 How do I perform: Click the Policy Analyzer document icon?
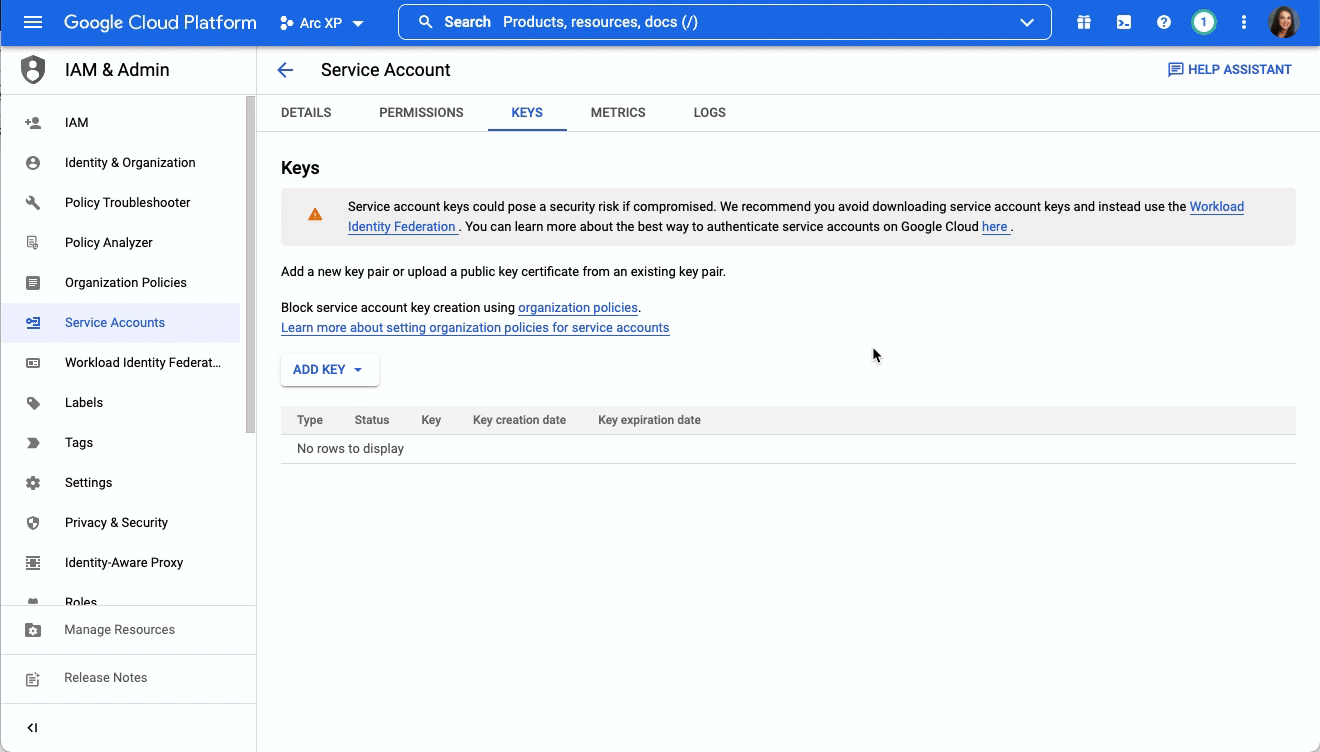[x=33, y=243]
